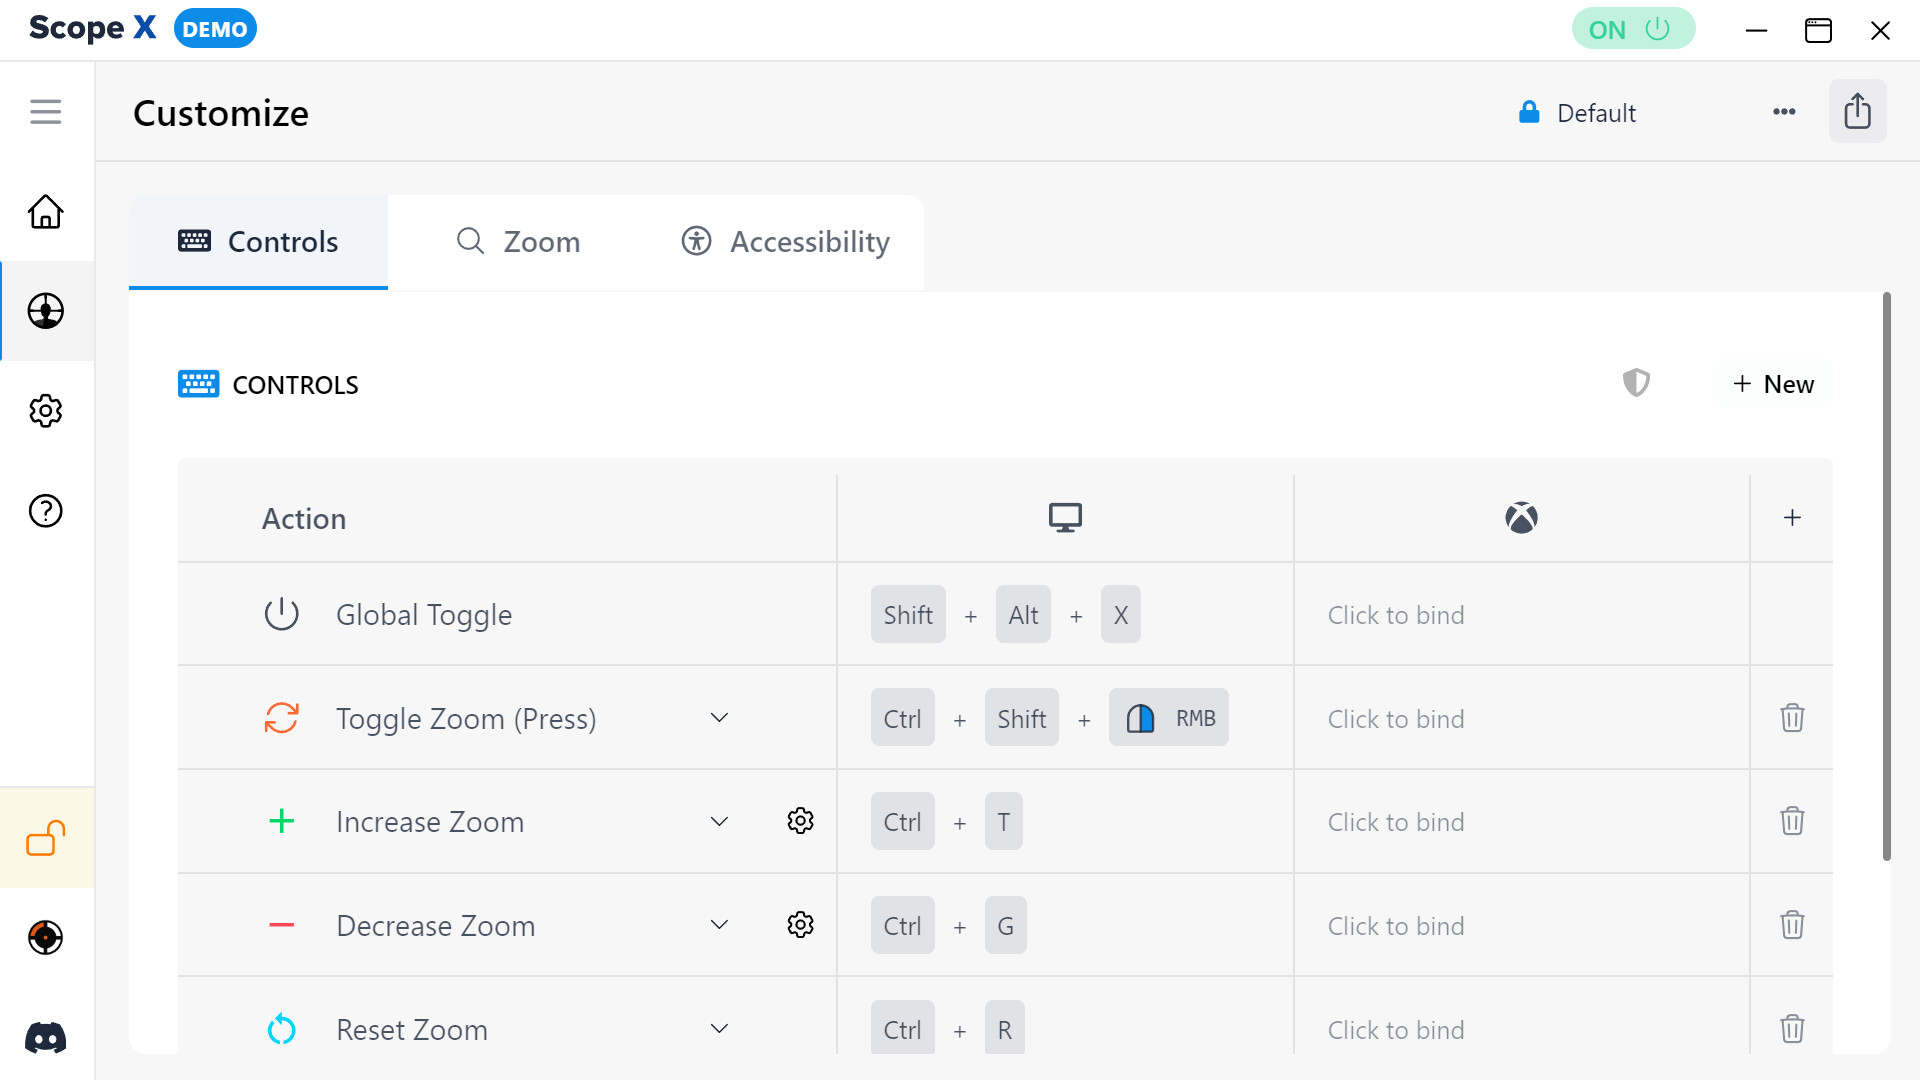The width and height of the screenshot is (1920, 1080).
Task: Click to bind controller for Global Toggle
Action: 1396,615
